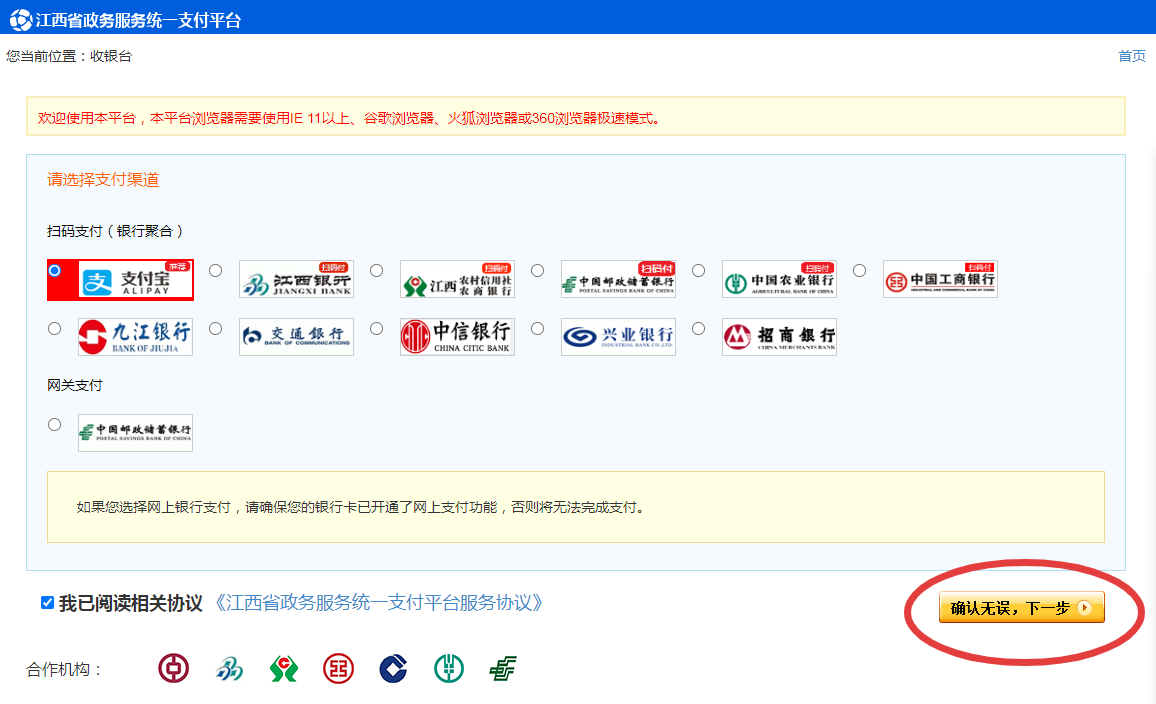The image size is (1156, 704).
Task: Select gateway payment postal savings radio
Action: click(55, 425)
